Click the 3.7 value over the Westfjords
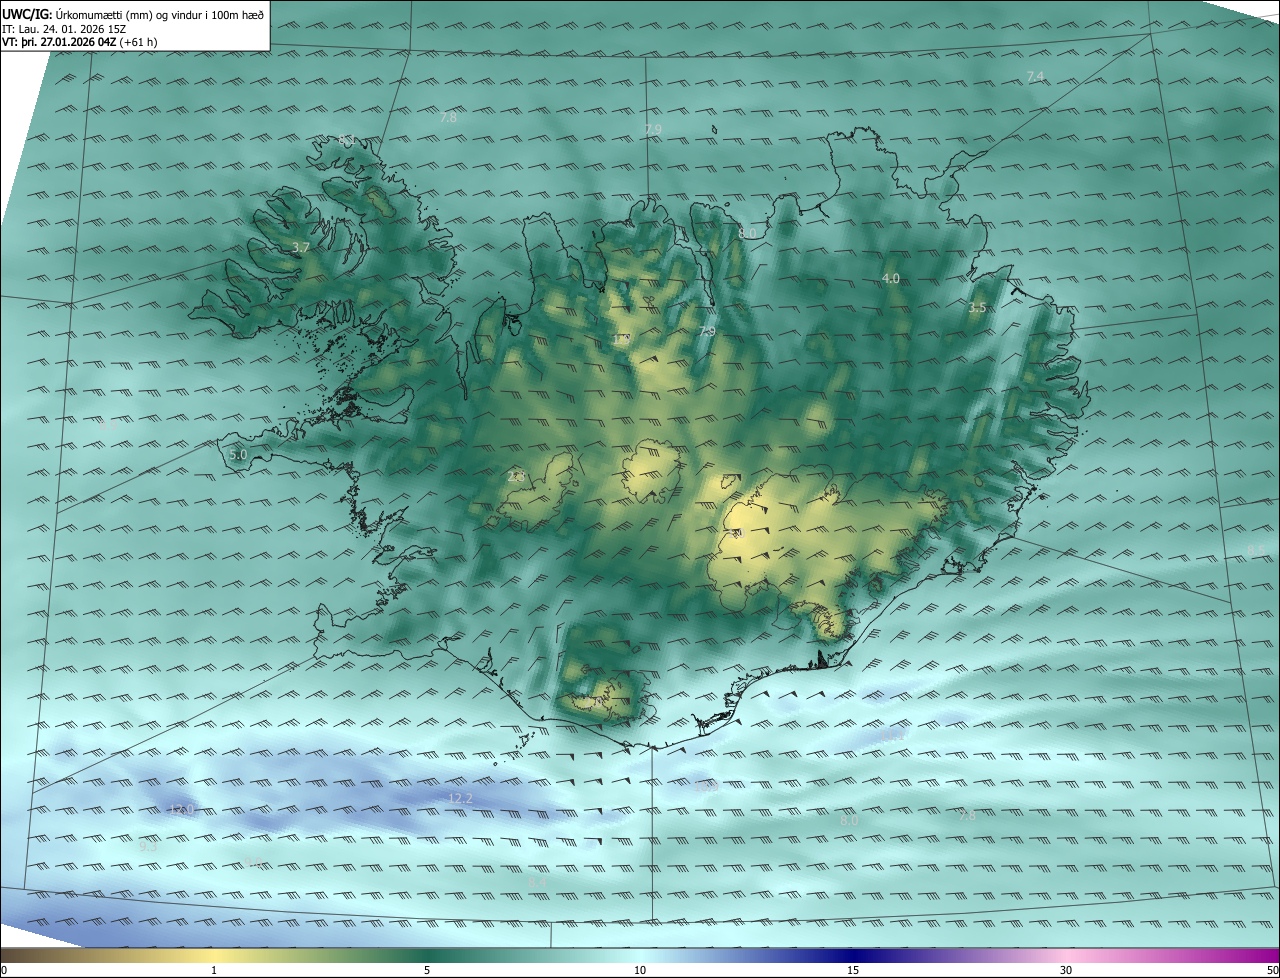This screenshot has width=1280, height=978. point(301,247)
